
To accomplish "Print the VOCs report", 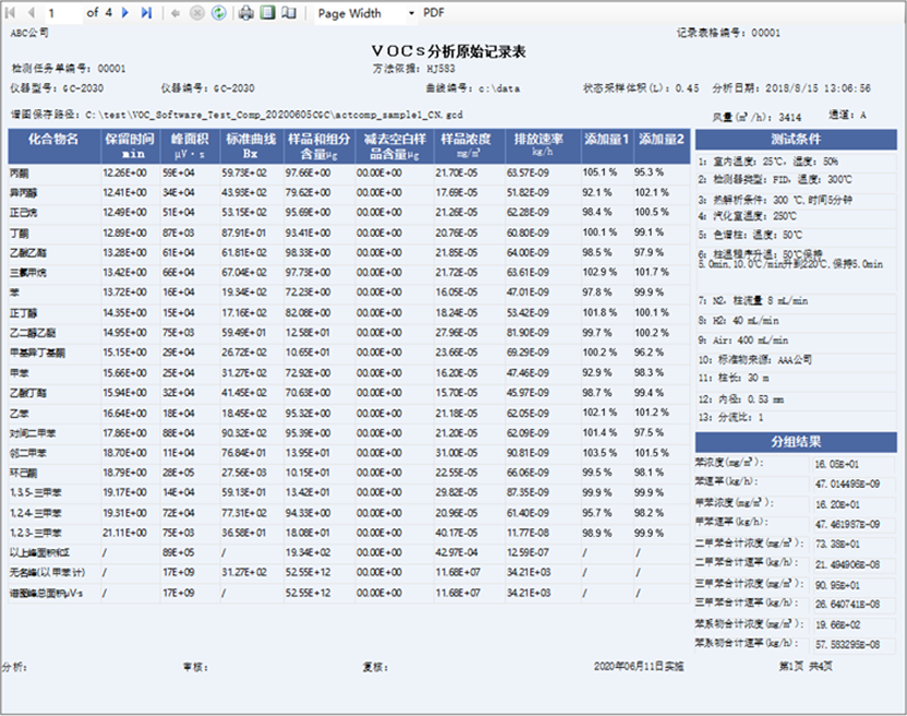I will [246, 13].
